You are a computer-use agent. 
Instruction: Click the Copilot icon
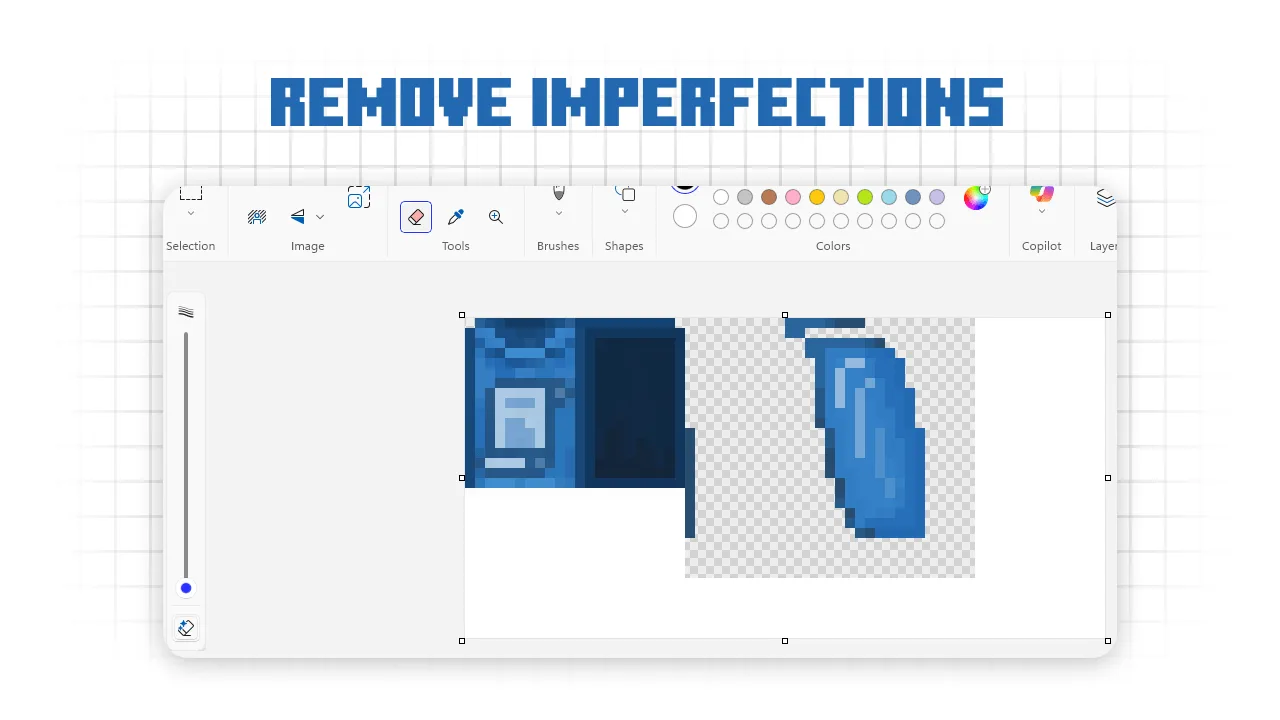click(x=1042, y=195)
